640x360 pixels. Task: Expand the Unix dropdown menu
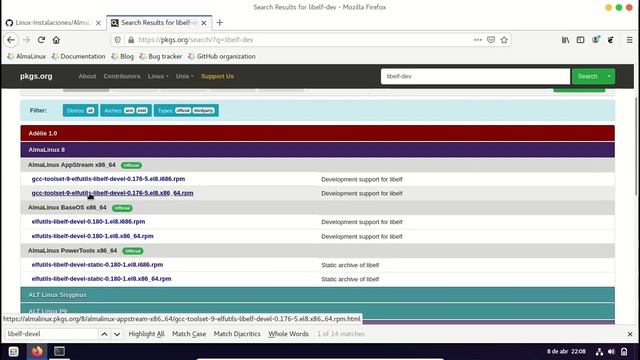coord(184,76)
